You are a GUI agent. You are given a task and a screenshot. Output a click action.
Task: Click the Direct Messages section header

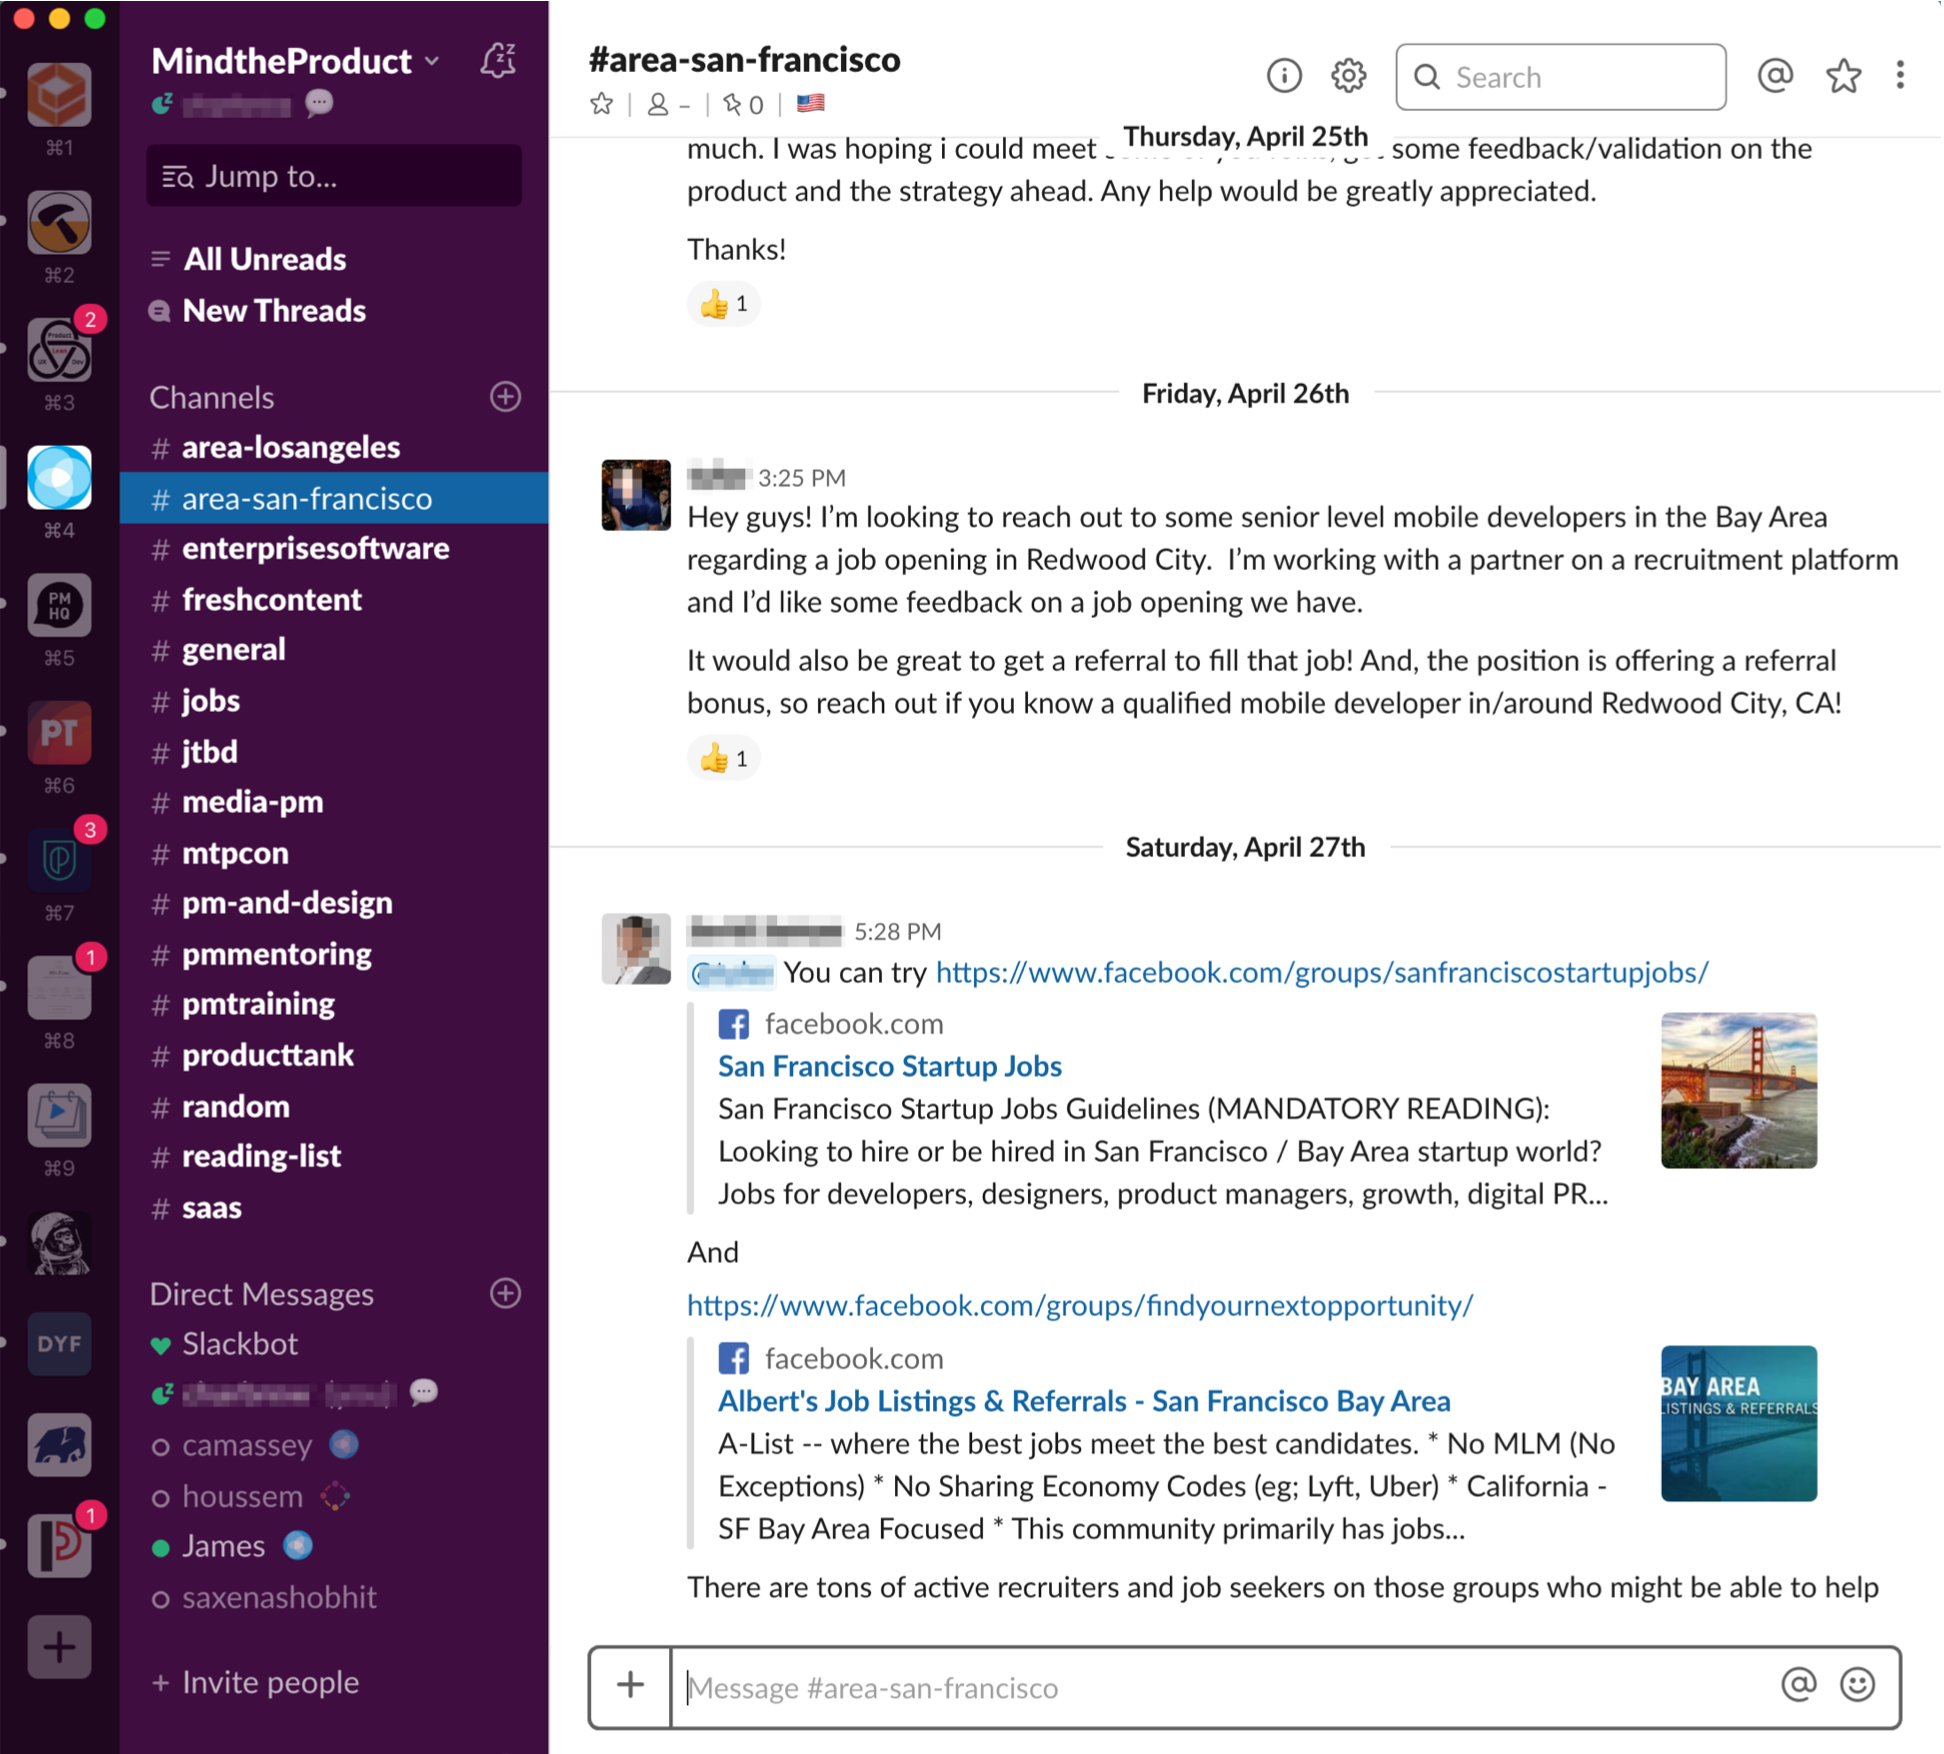262,1293
